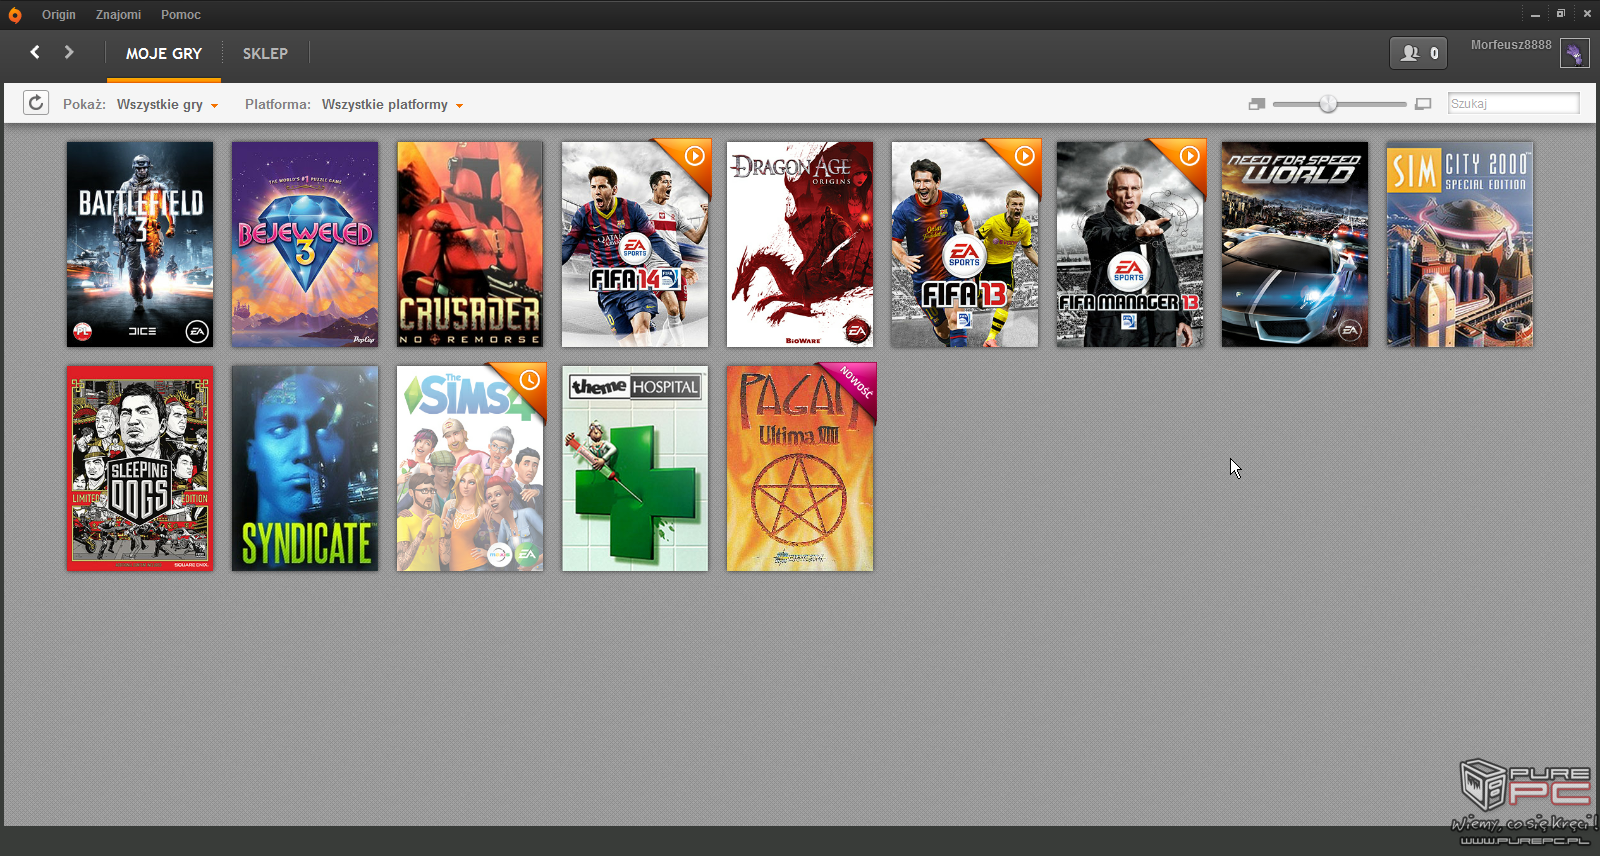Go back with the left arrow

(x=35, y=52)
